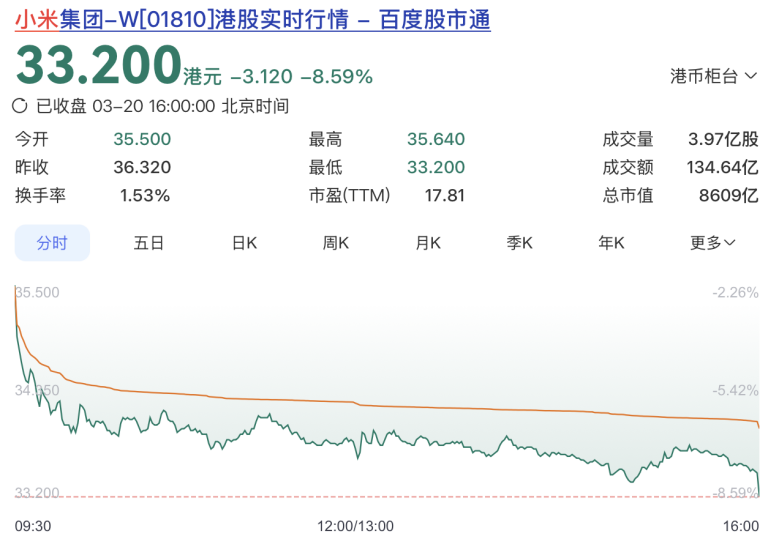Click the 16:00 closing time axis label
The height and width of the screenshot is (547, 779).
click(741, 526)
